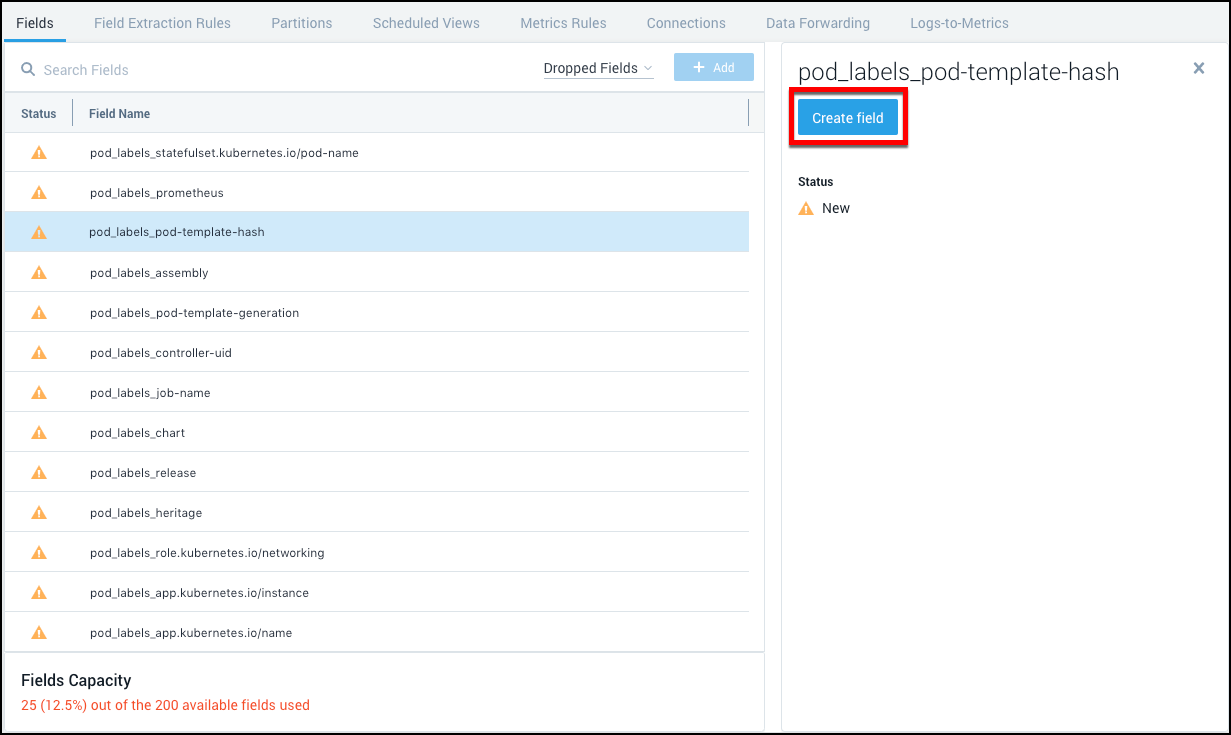The height and width of the screenshot is (735, 1231).
Task: Click warning icon next to pod_labels_assembly
Action: 39,273
